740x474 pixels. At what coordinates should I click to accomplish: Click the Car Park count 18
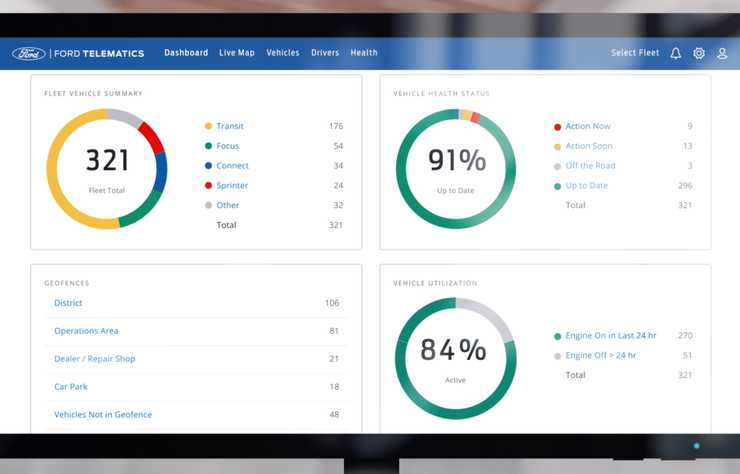[334, 387]
